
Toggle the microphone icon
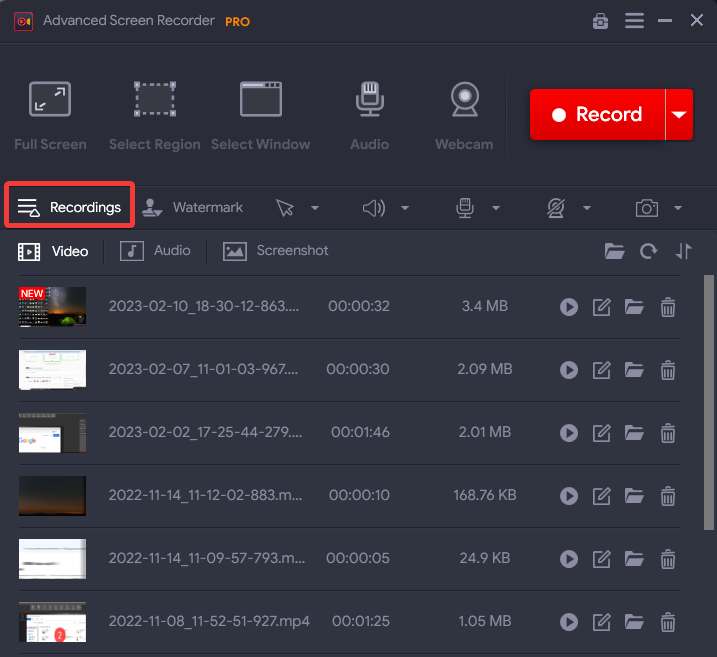coord(465,208)
